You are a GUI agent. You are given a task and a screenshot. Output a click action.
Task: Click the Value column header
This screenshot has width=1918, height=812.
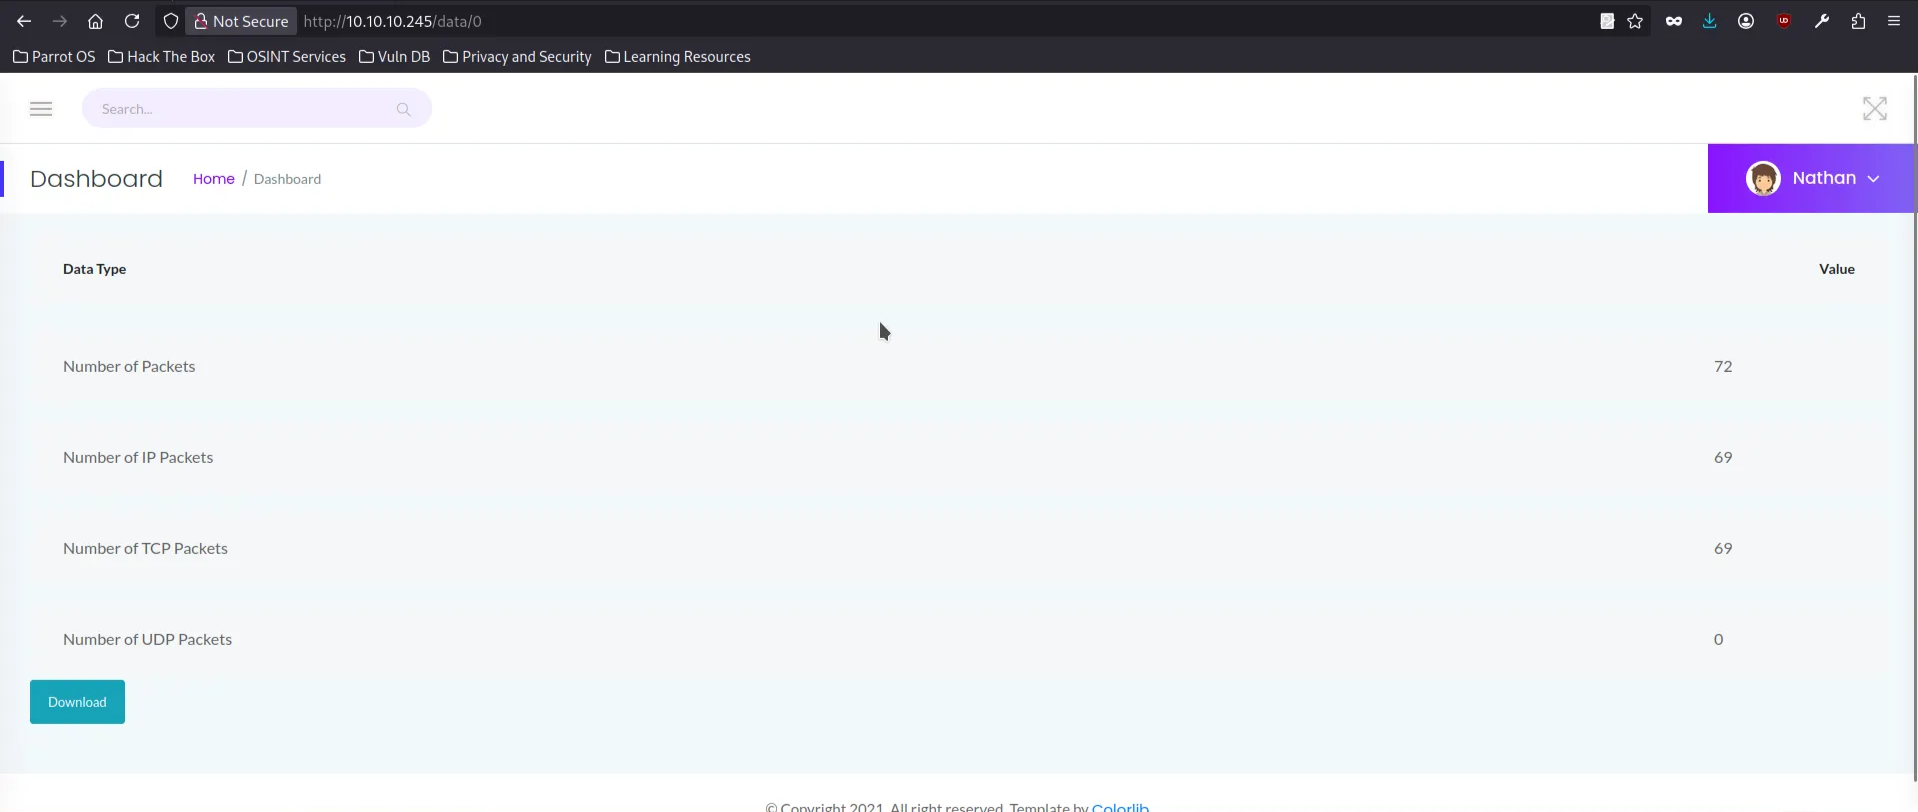tap(1837, 269)
